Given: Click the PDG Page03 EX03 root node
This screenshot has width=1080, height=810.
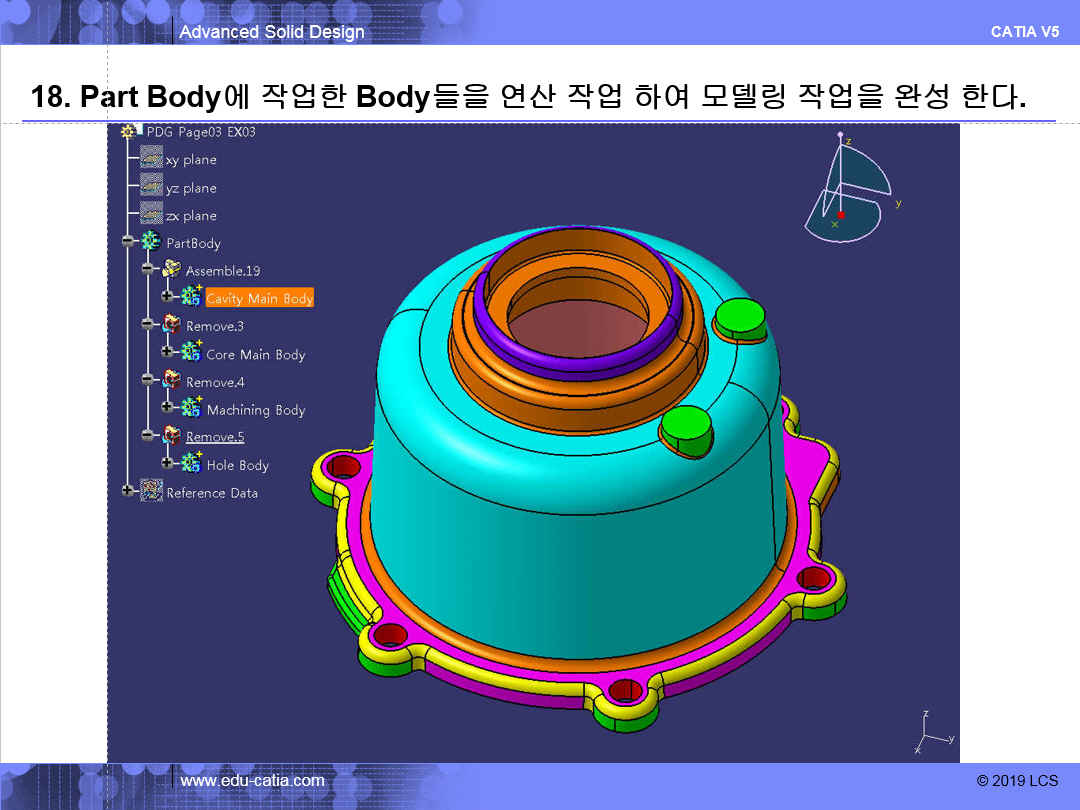Looking at the screenshot, I should coord(200,132).
